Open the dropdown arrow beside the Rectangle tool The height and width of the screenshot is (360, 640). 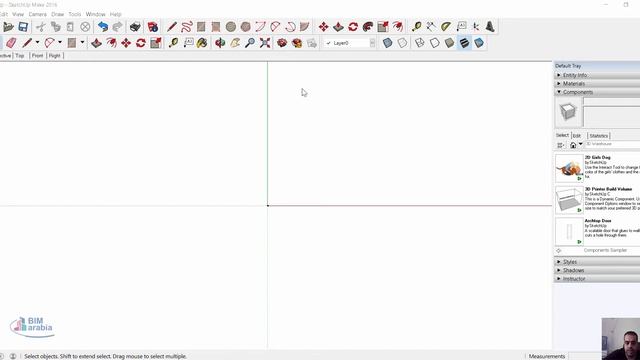82,42
